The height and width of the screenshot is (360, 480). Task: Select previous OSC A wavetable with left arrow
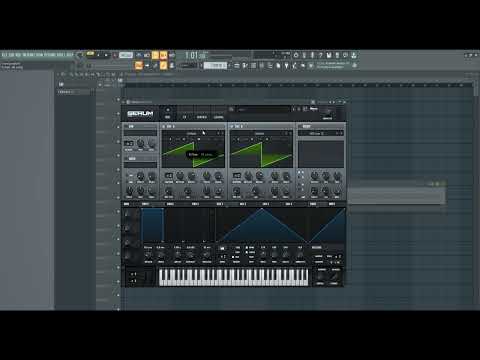218,133
